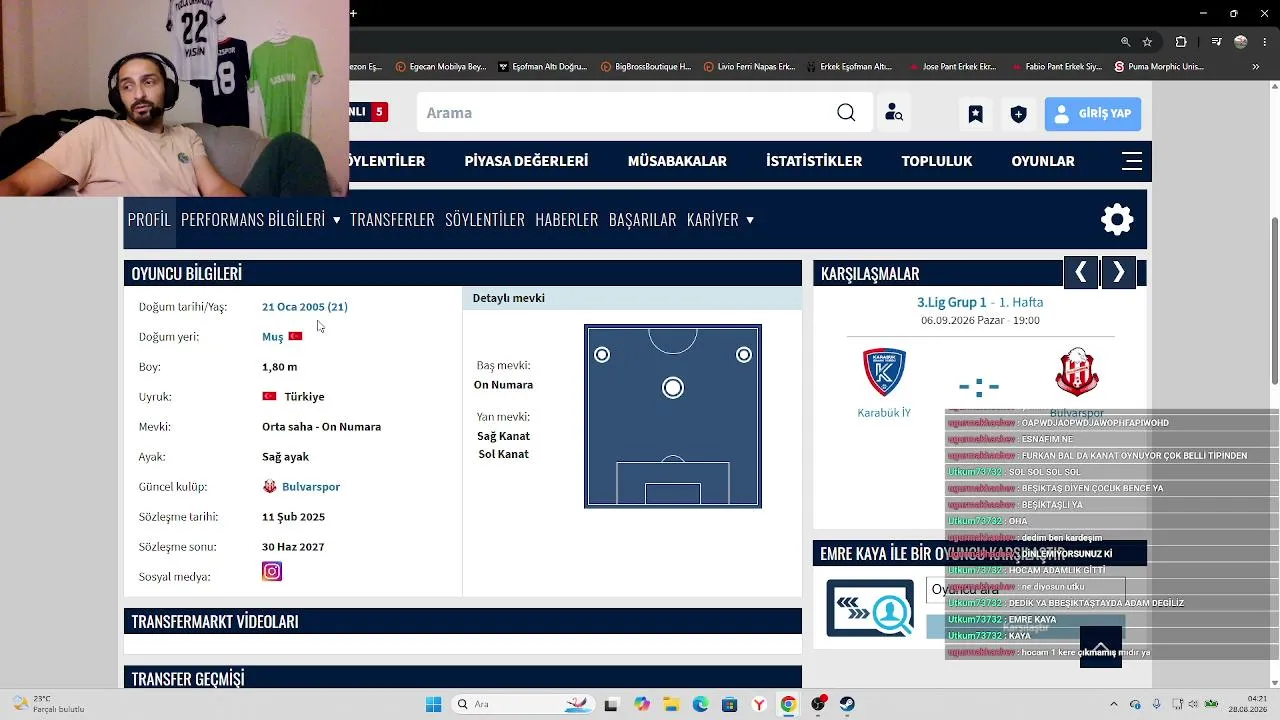The image size is (1280, 720).
Task: Click the Orta saha - On Numara value
Action: coord(321,427)
